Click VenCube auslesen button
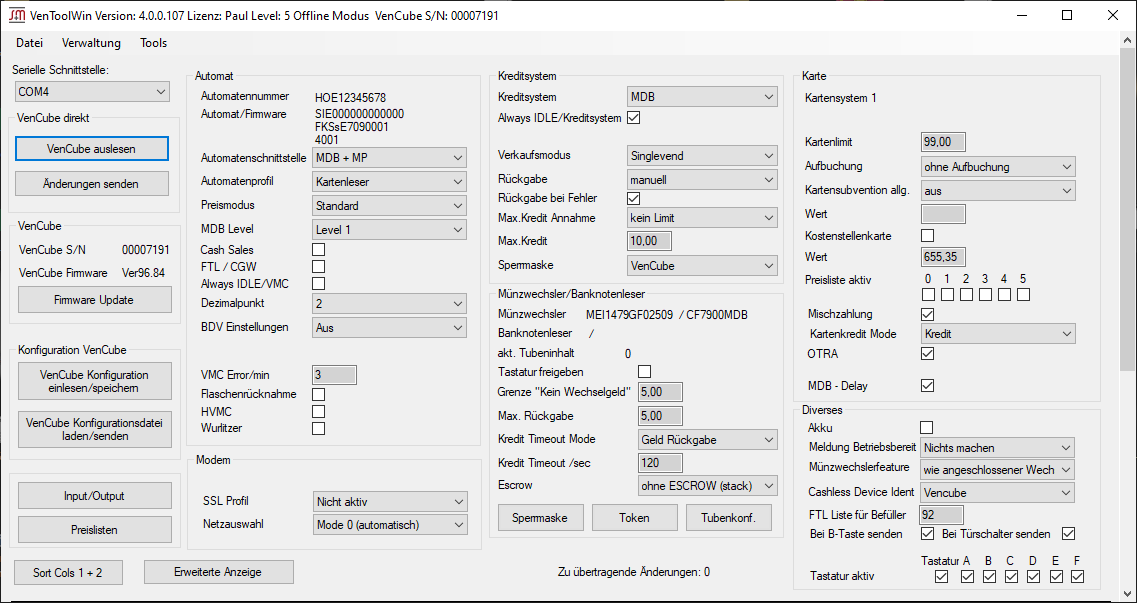 click(92, 148)
